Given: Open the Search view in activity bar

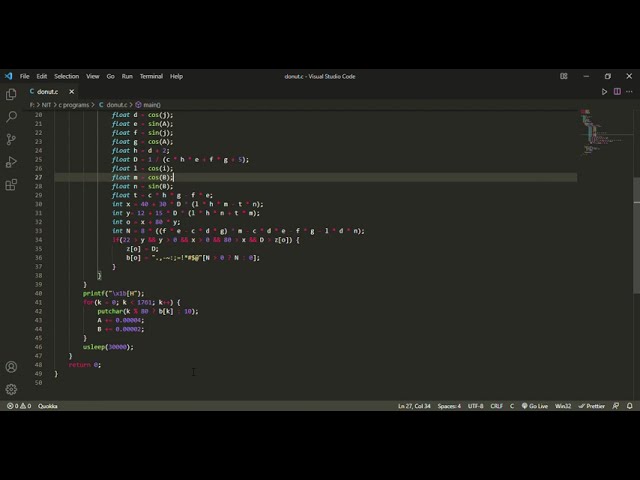Looking at the screenshot, I should click(x=11, y=117).
